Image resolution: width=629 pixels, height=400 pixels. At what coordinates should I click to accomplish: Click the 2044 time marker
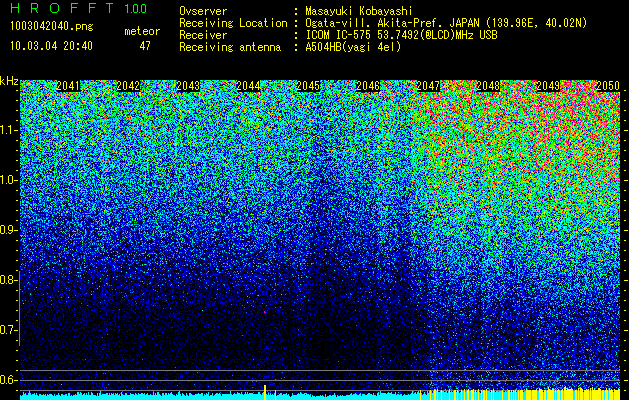(248, 86)
